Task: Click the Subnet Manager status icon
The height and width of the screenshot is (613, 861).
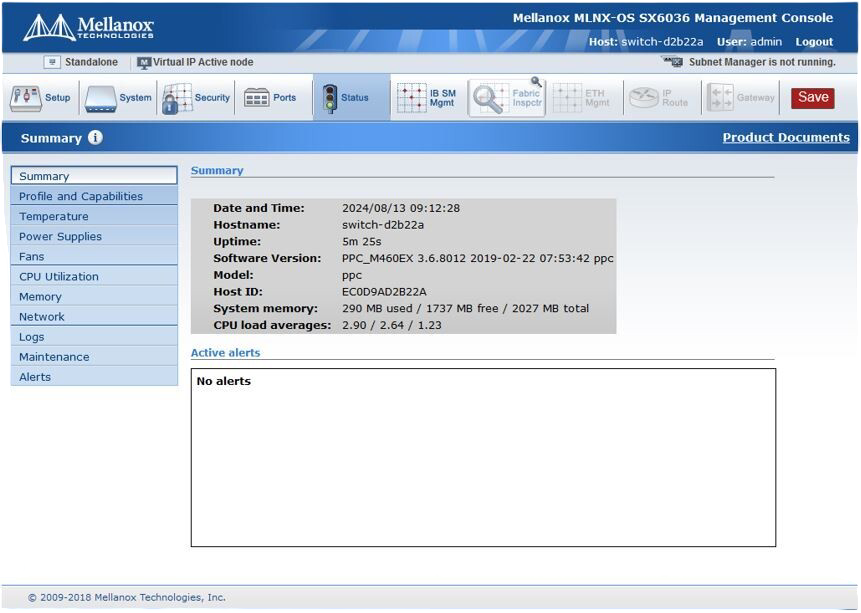Action: (673, 62)
